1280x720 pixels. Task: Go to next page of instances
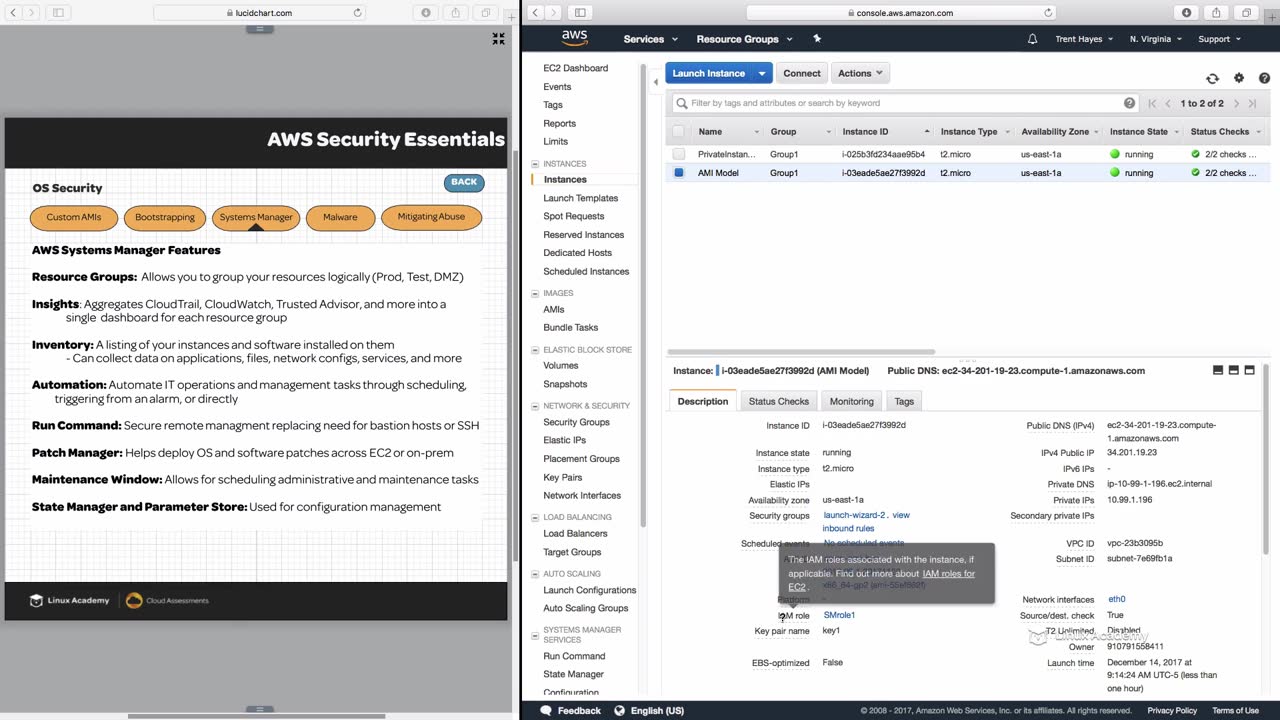pyautogui.click(x=1236, y=103)
